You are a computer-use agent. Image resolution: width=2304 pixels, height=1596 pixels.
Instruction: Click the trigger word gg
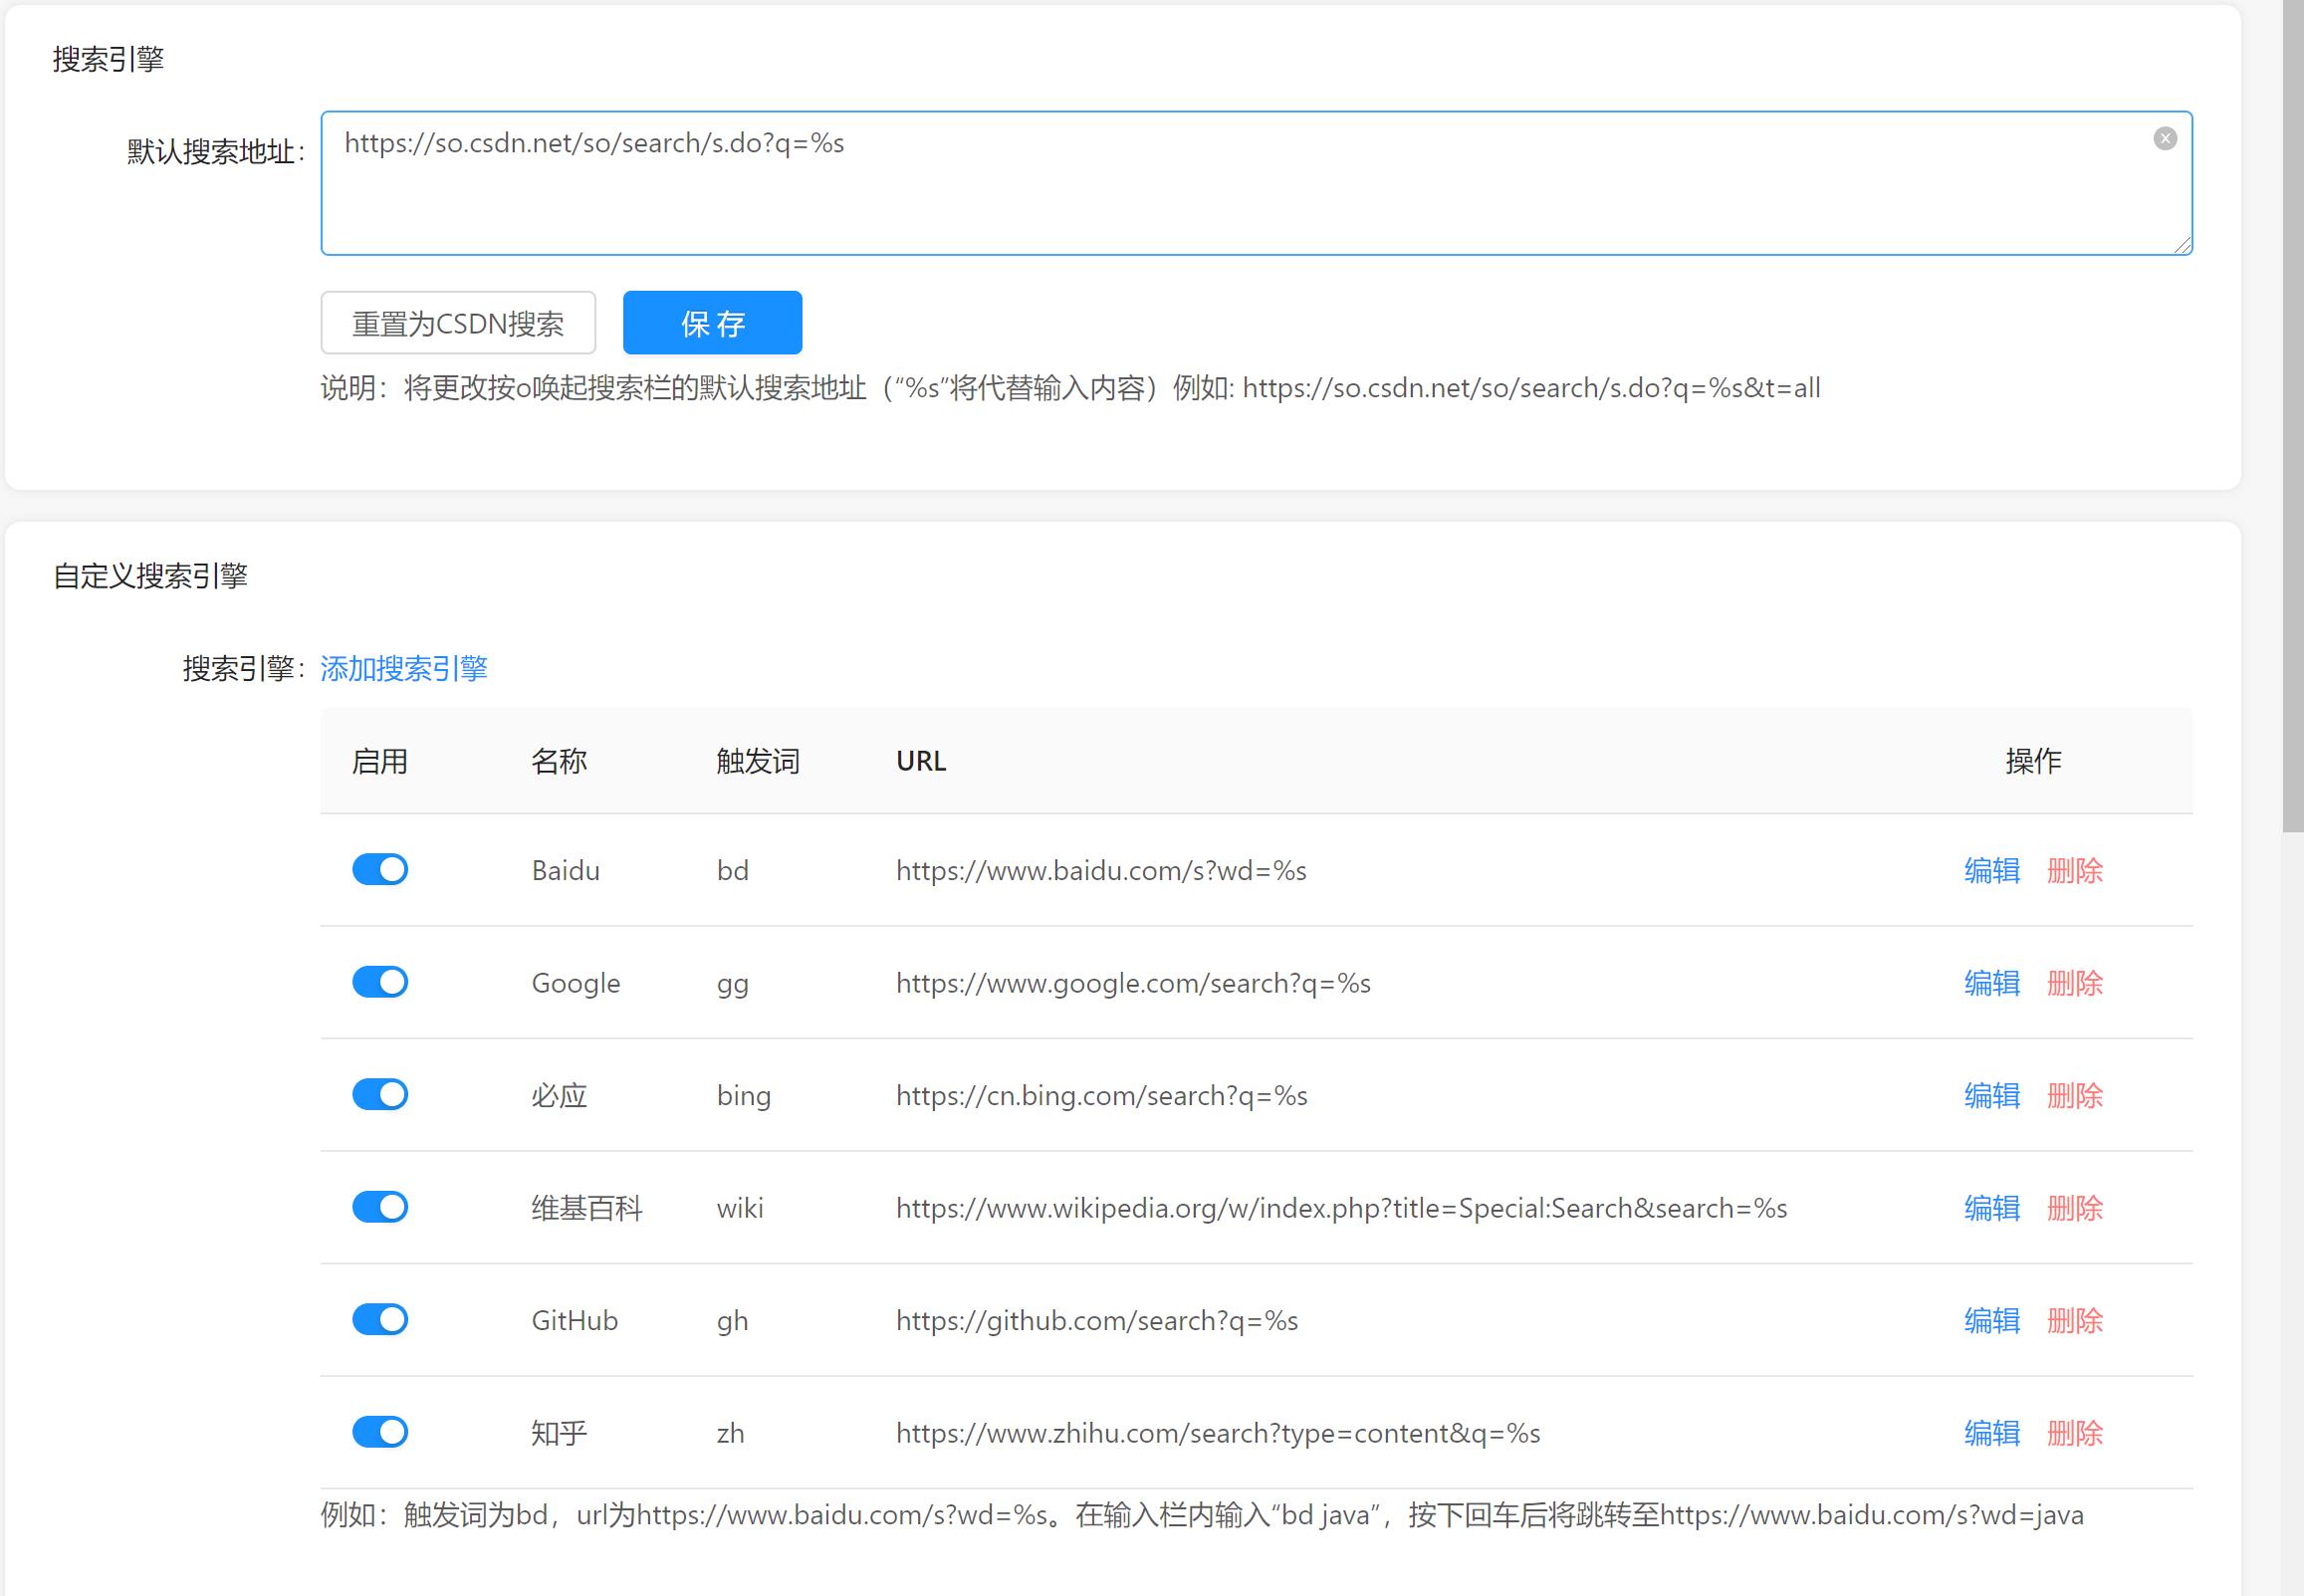click(x=733, y=984)
